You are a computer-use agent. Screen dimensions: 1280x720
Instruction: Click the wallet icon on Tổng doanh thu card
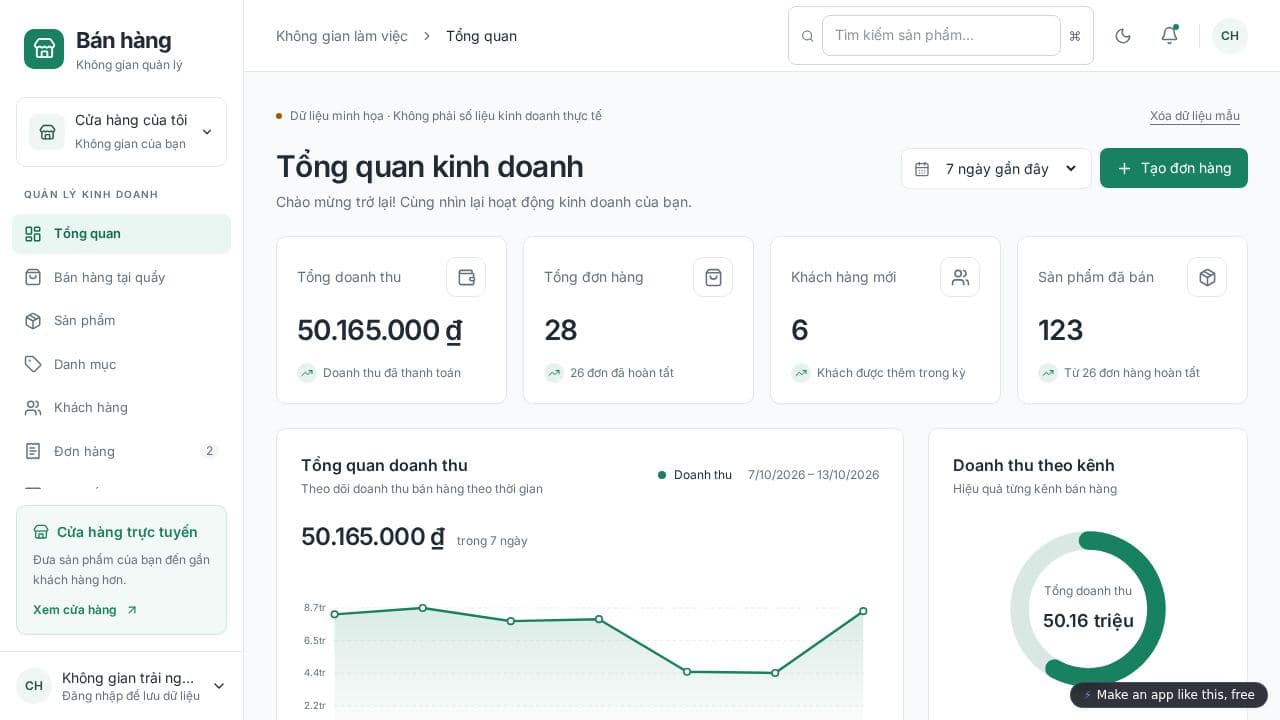(x=466, y=277)
